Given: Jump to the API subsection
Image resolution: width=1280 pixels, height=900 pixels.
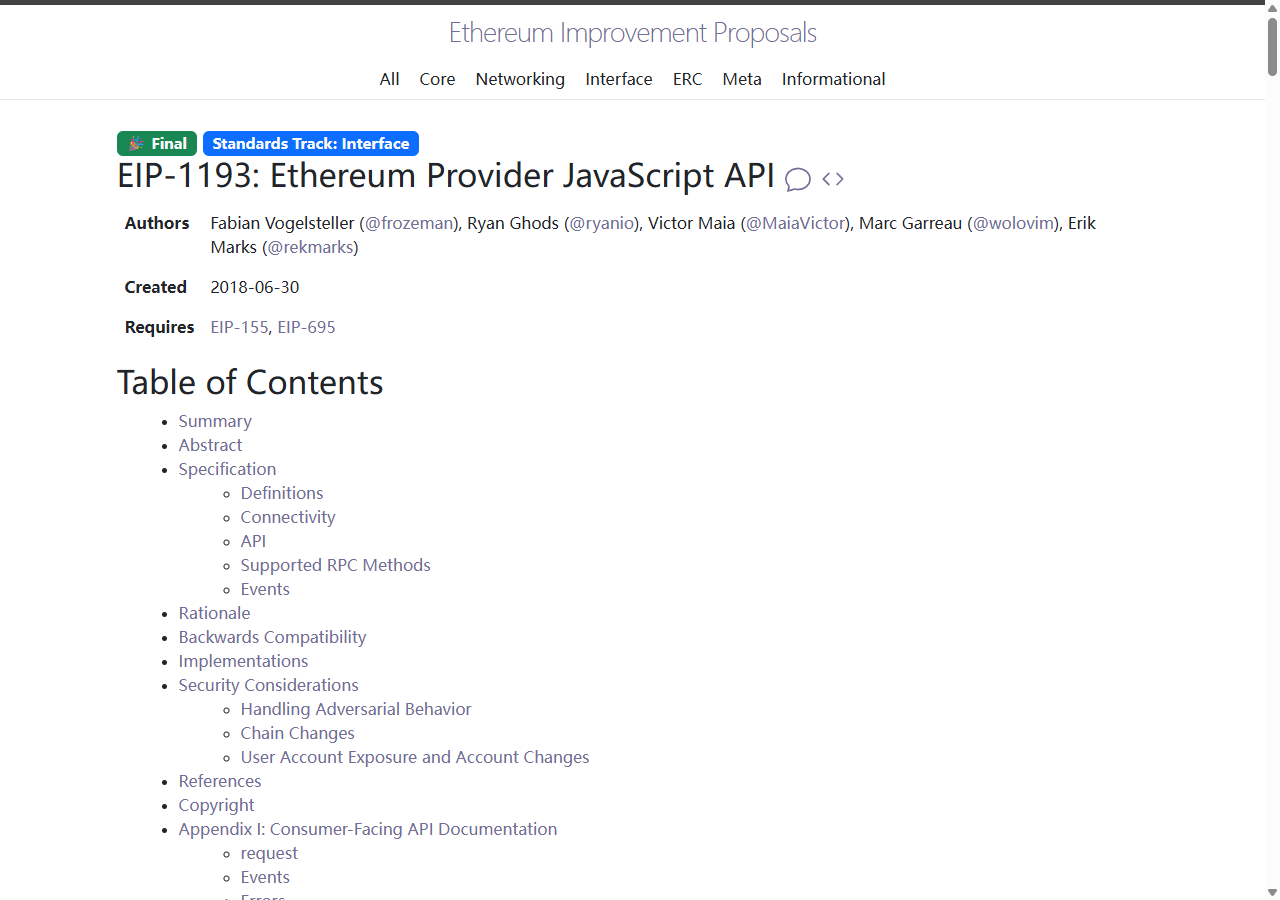Looking at the screenshot, I should 254,541.
